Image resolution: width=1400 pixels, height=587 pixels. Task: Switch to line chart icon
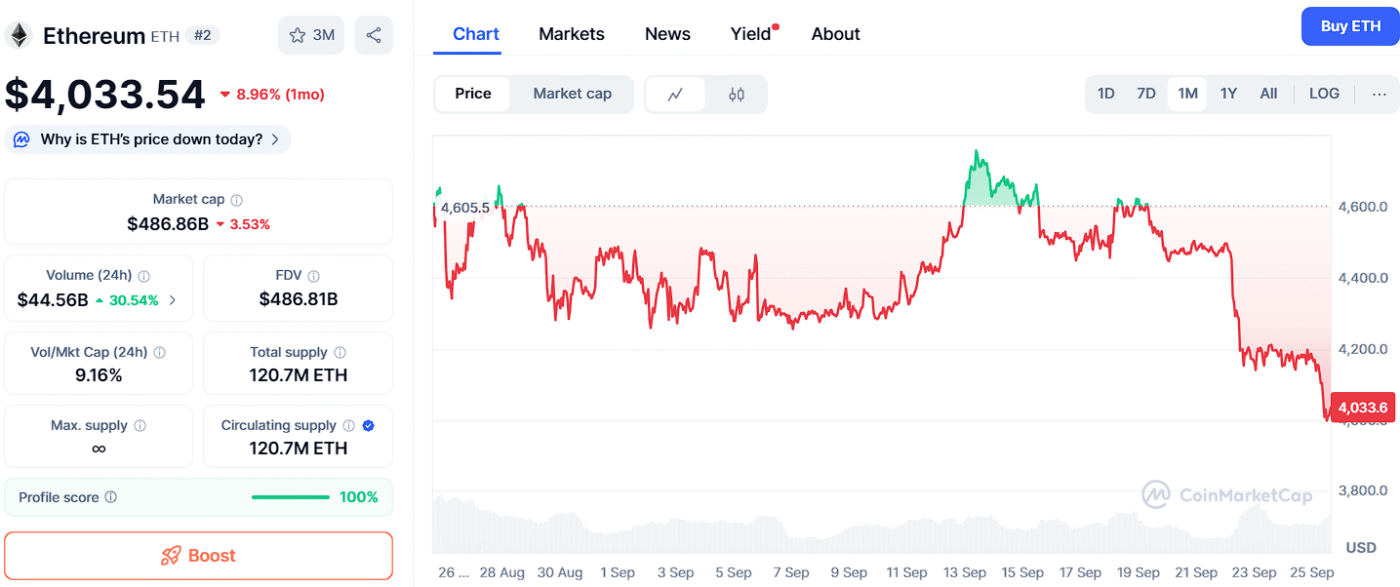(675, 94)
